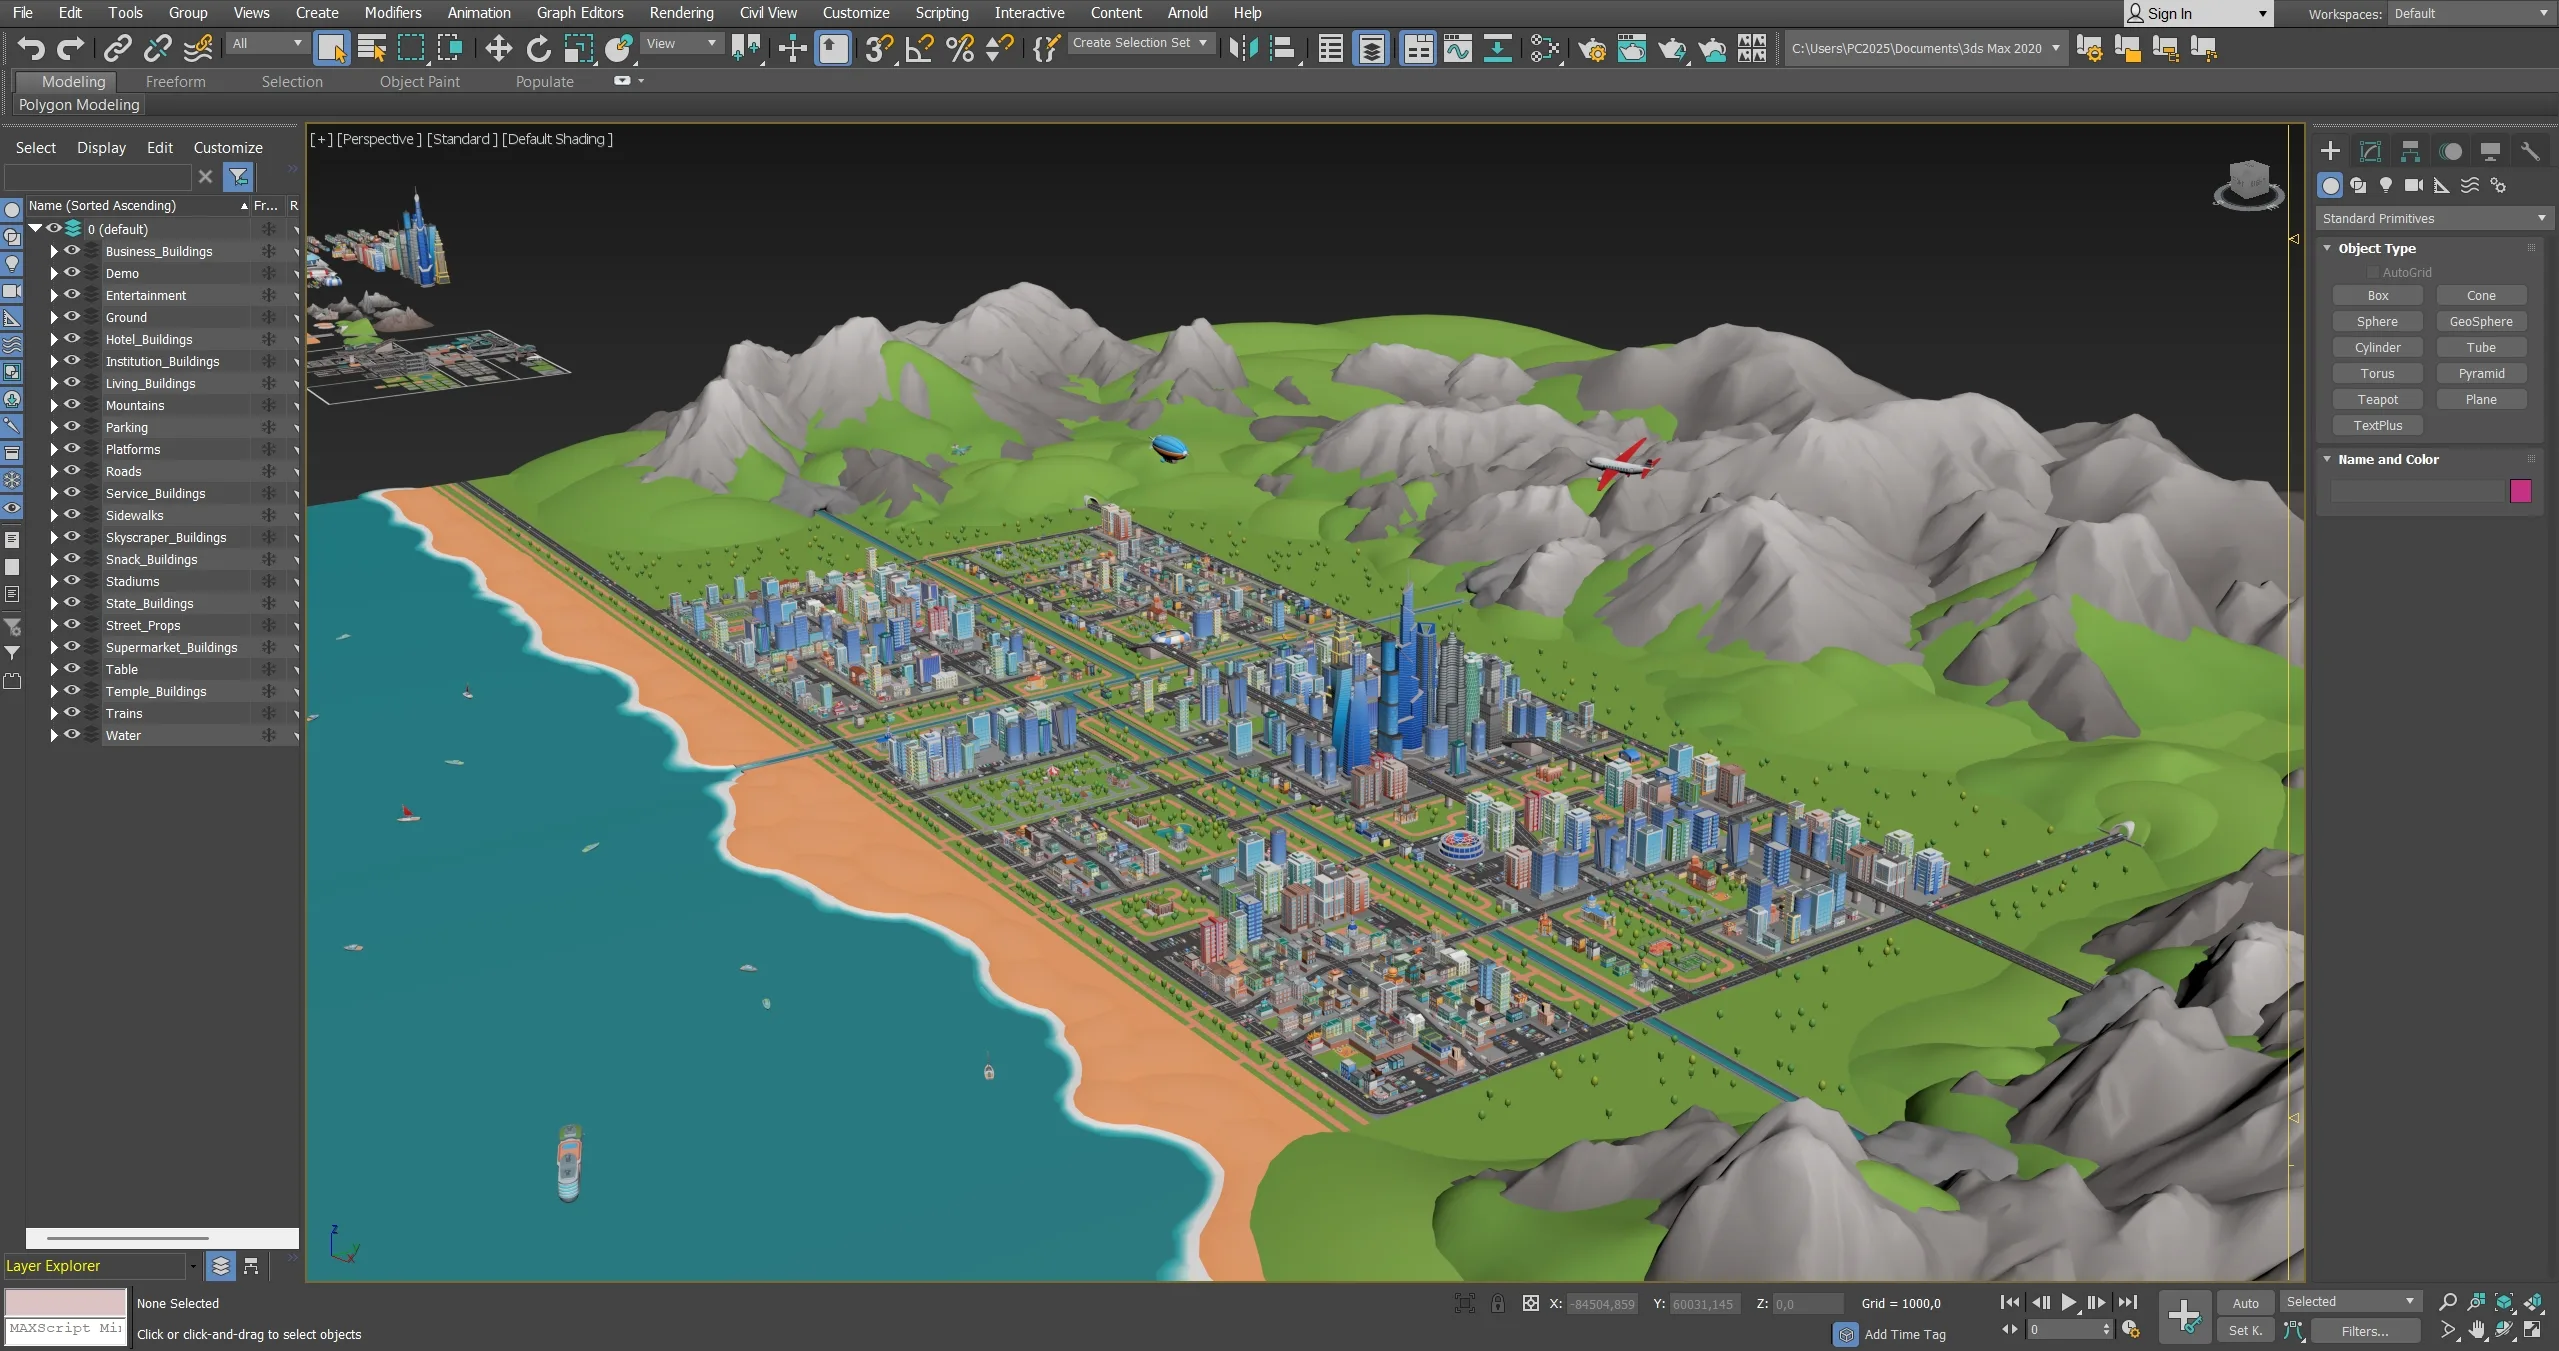2559x1351 pixels.
Task: Open the Create Selection Set dropdown
Action: 1140,43
